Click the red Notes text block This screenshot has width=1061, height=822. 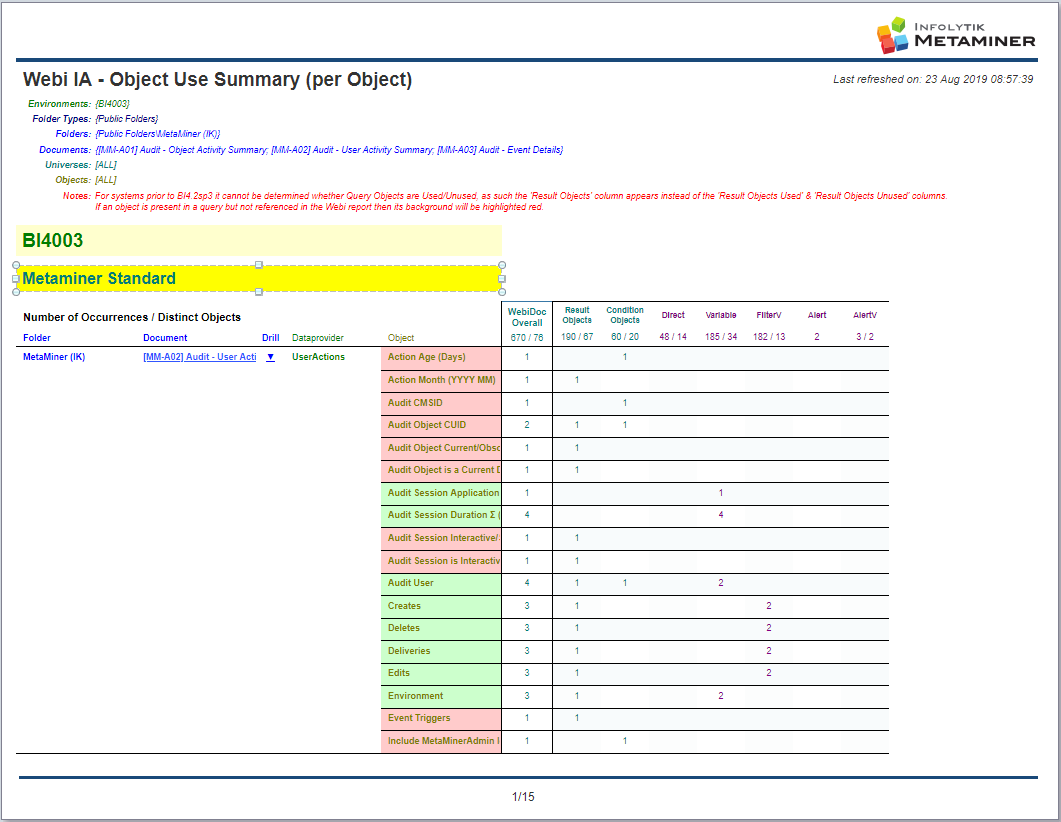[520, 201]
